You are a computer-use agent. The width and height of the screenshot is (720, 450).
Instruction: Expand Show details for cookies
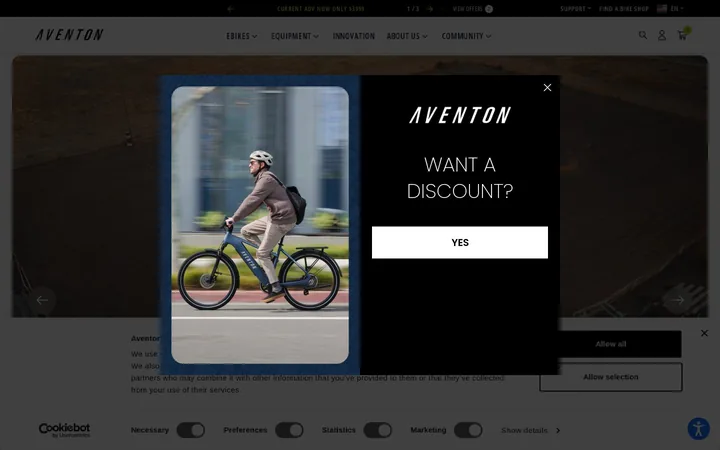pyautogui.click(x=530, y=430)
